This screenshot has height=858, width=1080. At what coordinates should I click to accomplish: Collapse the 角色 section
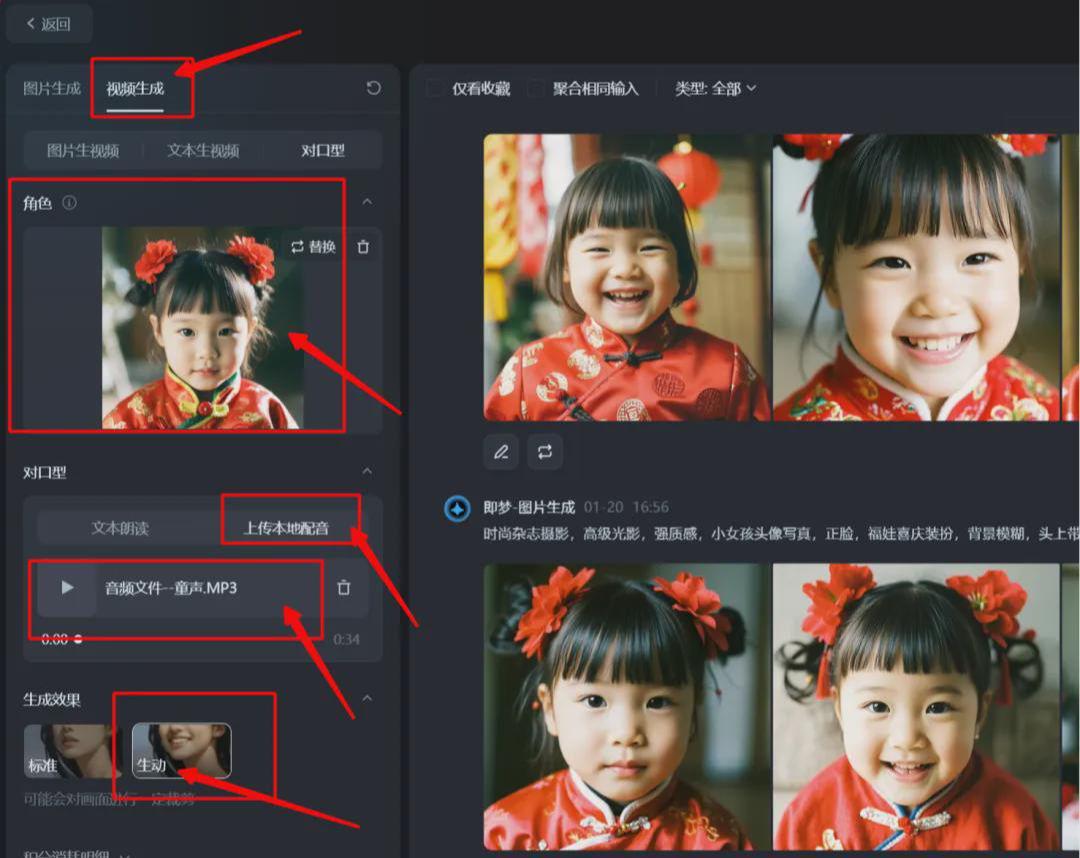[368, 202]
